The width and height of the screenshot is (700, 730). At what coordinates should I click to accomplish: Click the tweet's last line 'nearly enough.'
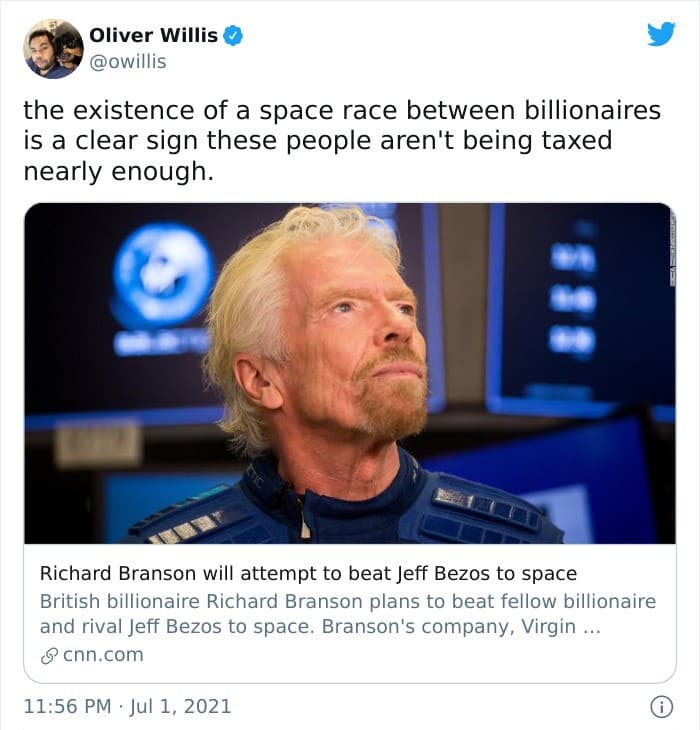[119, 171]
